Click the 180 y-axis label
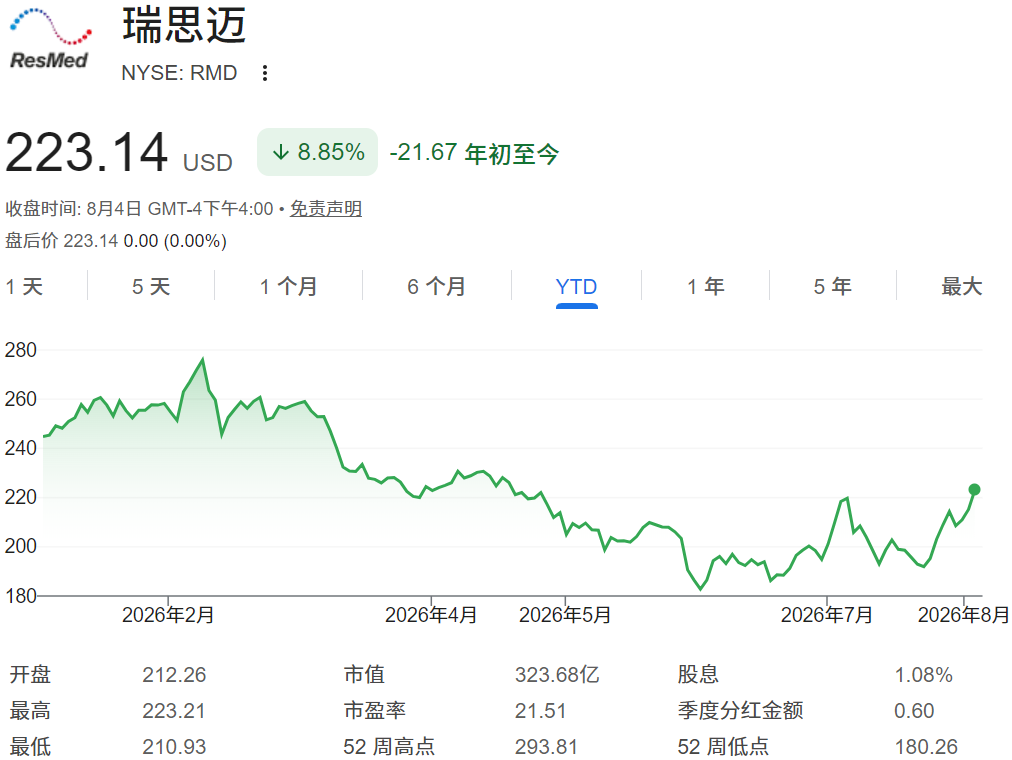 tap(21, 595)
